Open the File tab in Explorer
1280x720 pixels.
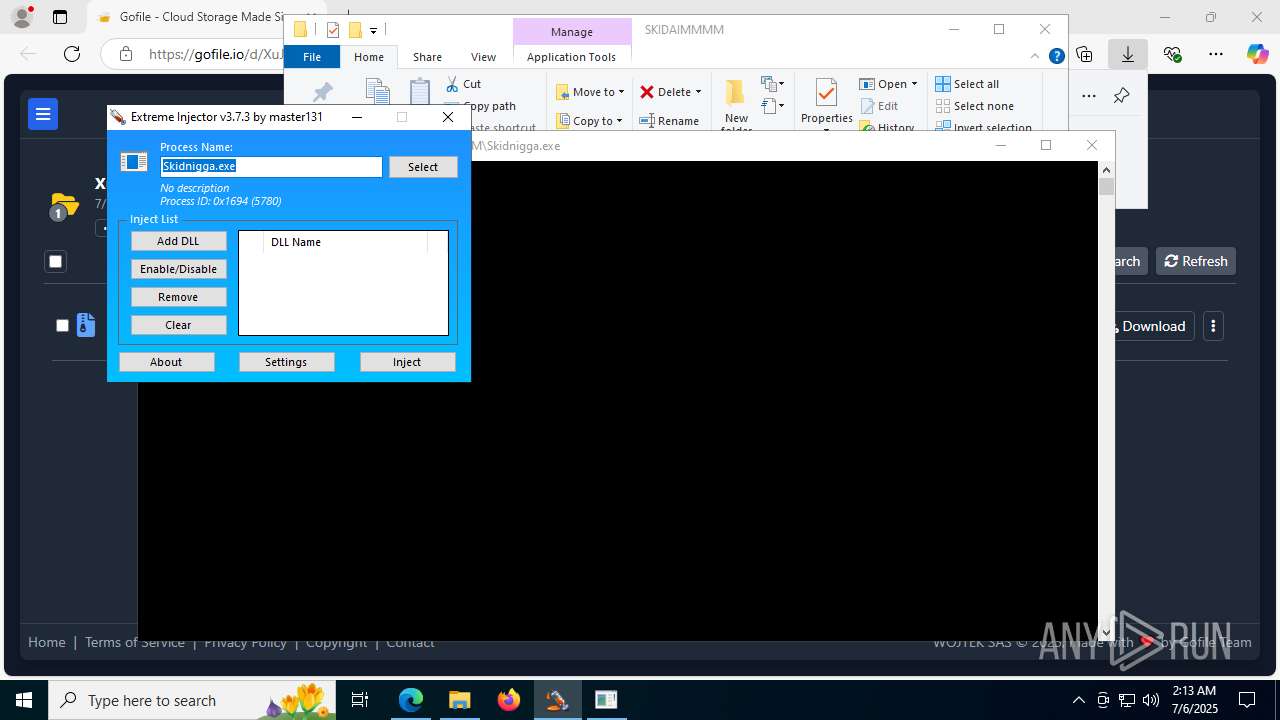click(312, 57)
